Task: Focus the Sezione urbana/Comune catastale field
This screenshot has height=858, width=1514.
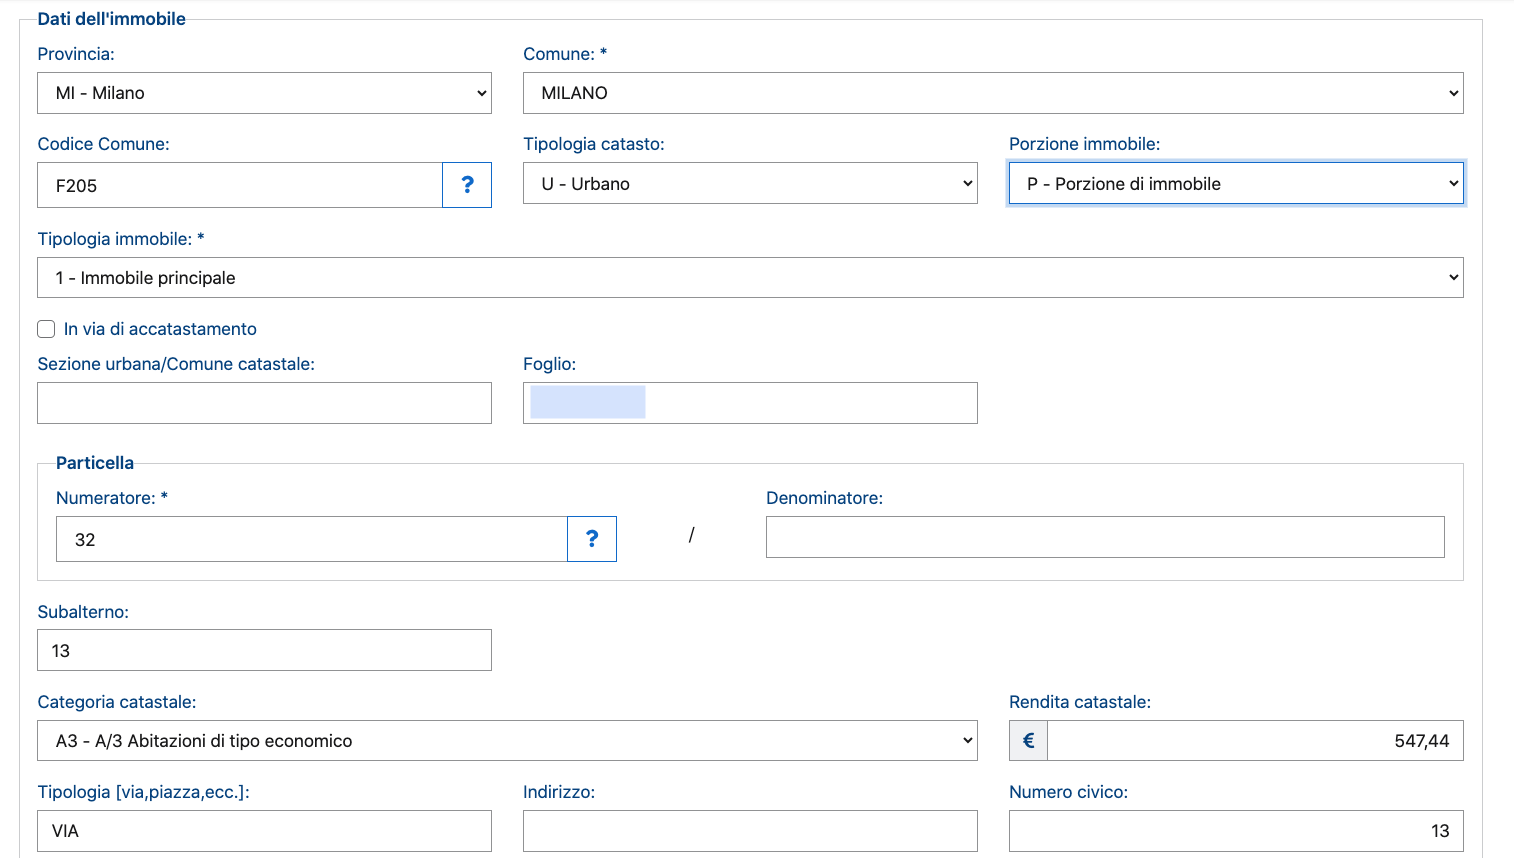Action: 264,403
